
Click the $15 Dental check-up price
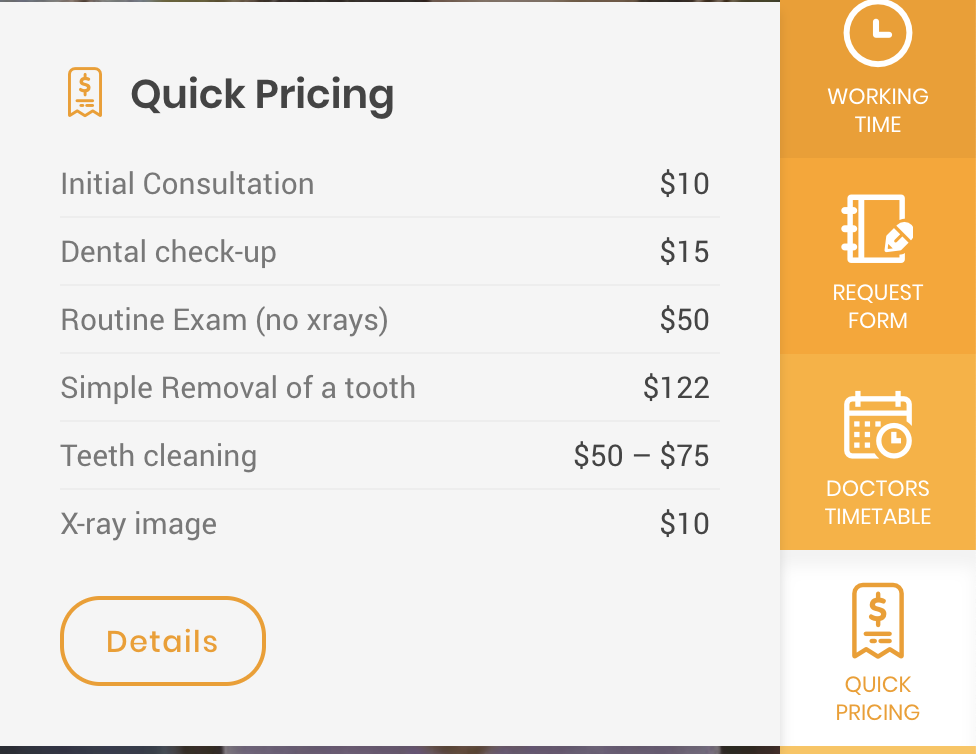coord(684,252)
